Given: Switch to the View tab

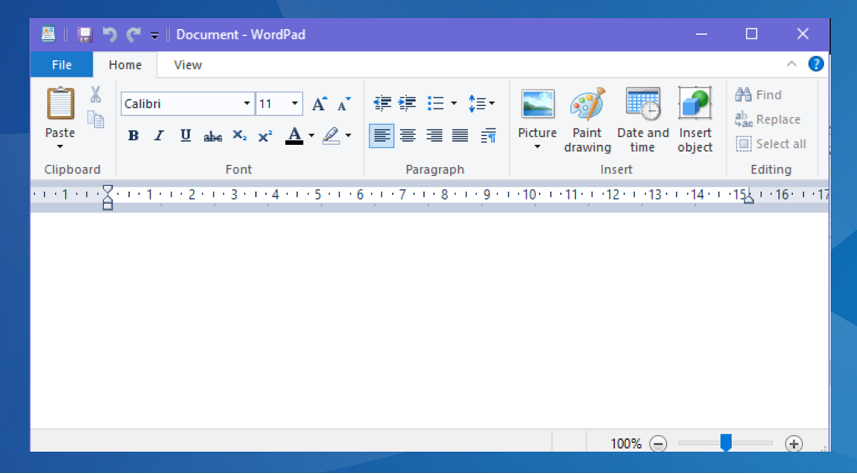Looking at the screenshot, I should coord(188,65).
